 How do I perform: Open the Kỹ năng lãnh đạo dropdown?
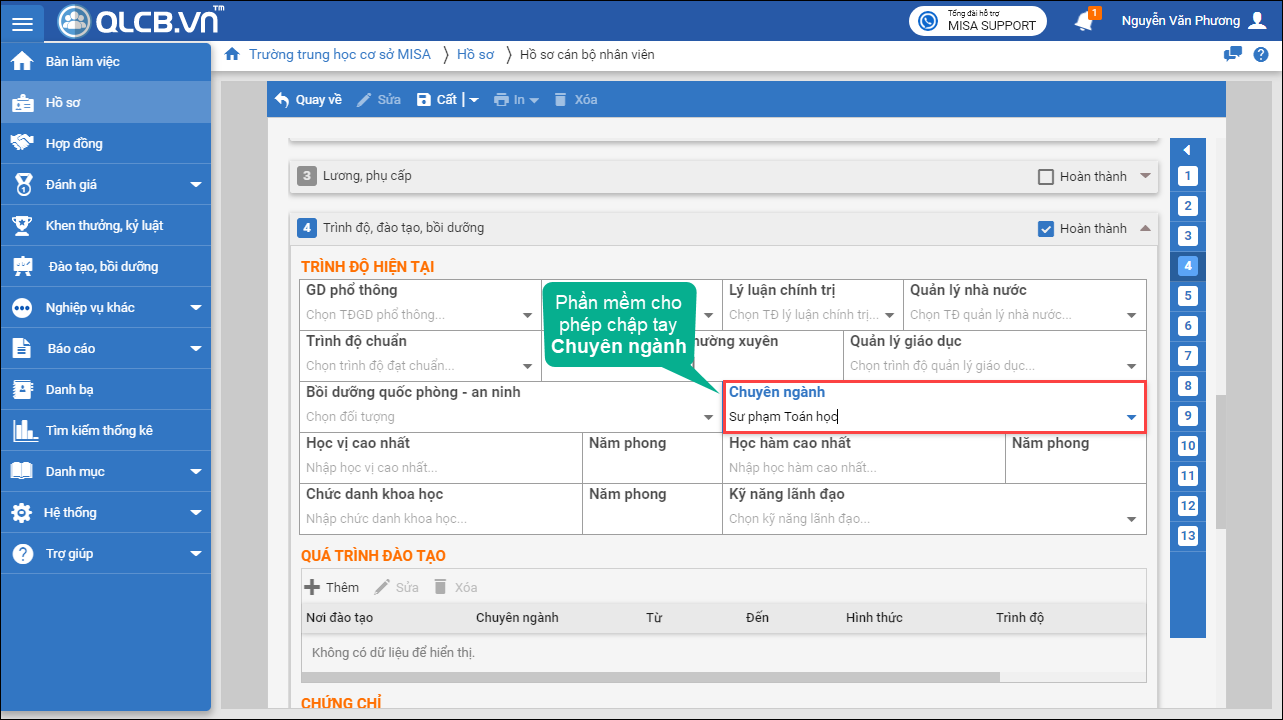(1131, 519)
